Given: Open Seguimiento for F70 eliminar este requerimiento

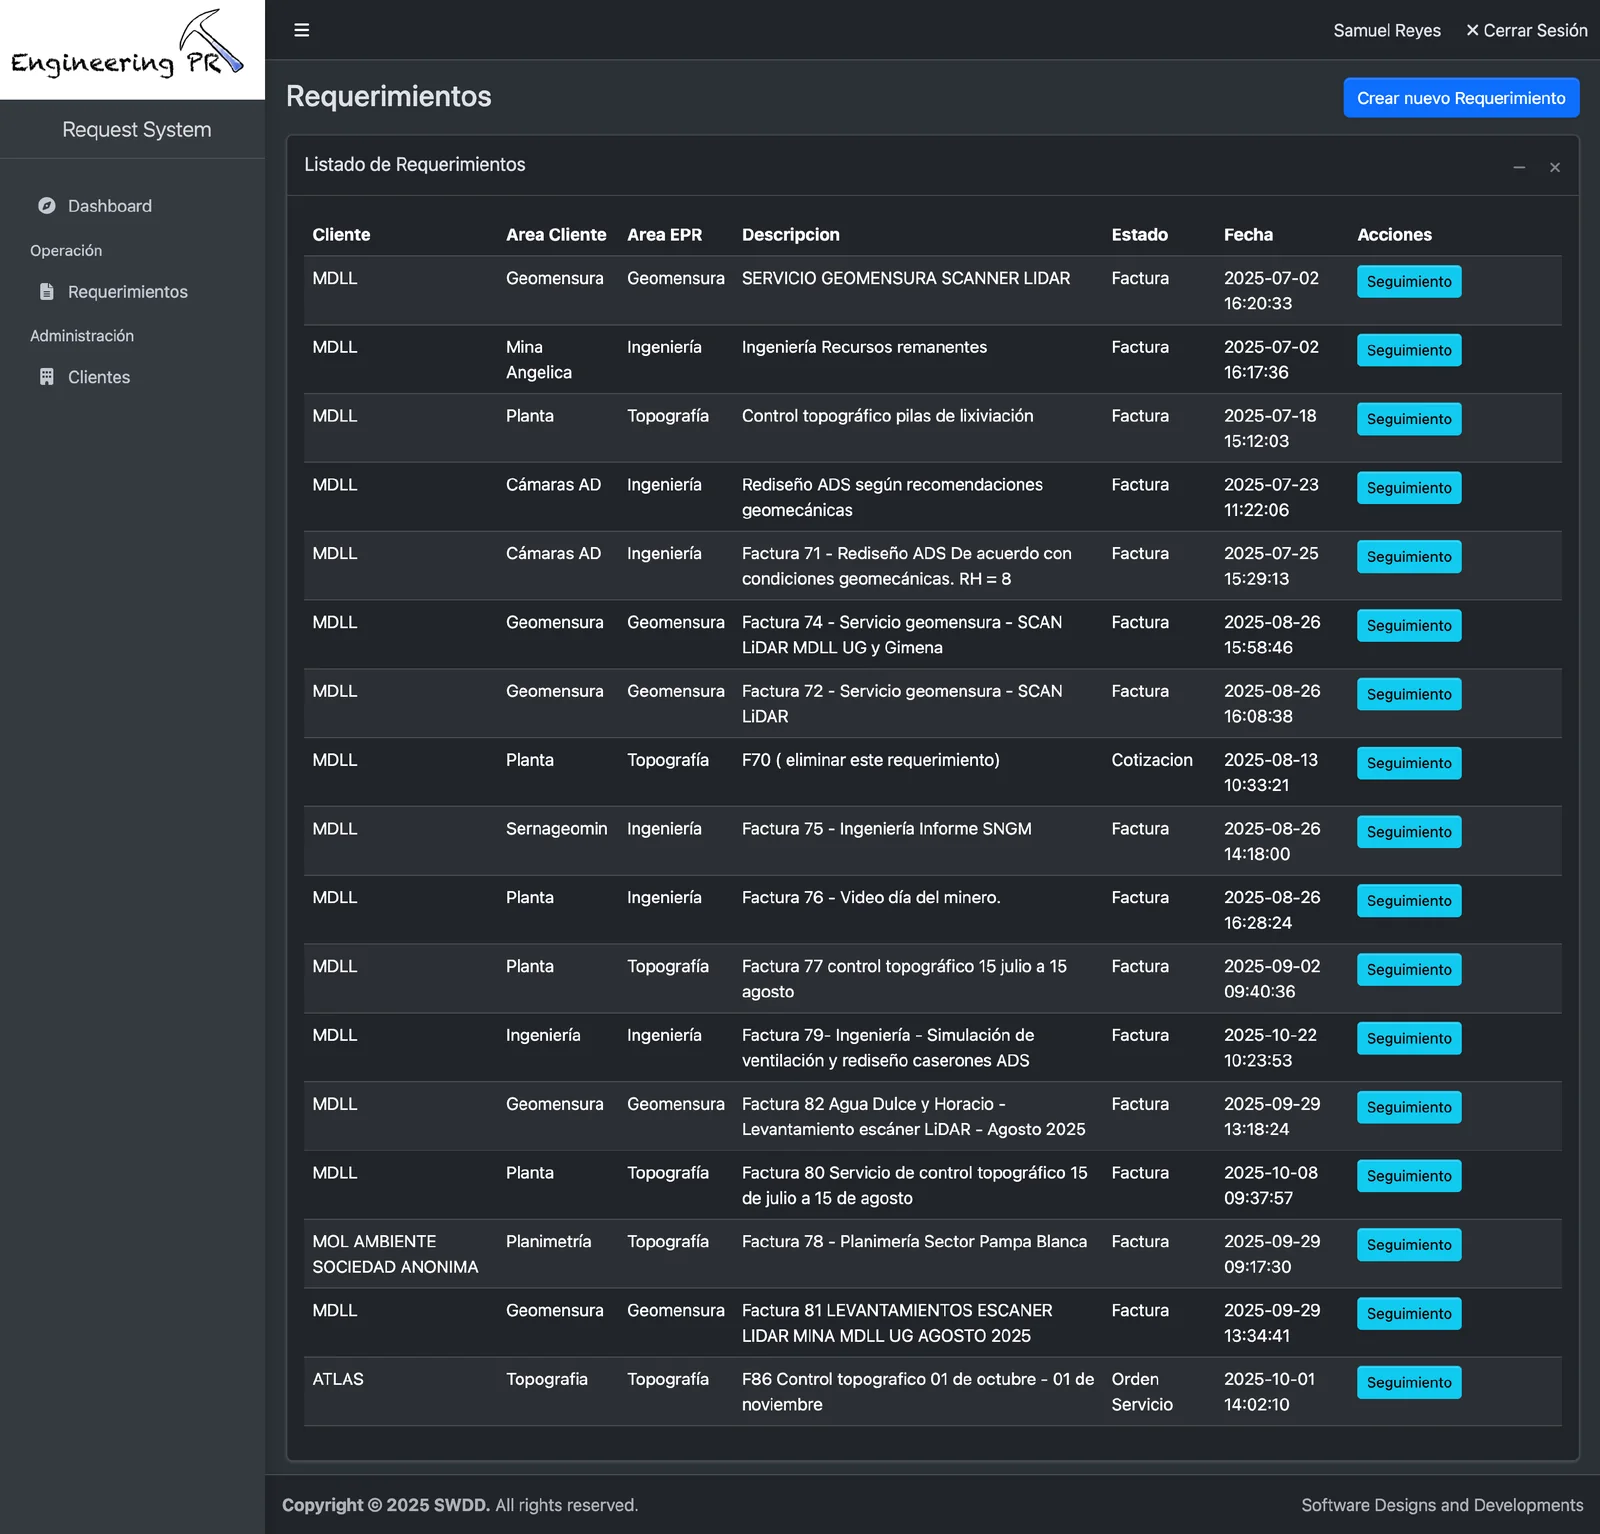Looking at the screenshot, I should [1409, 763].
